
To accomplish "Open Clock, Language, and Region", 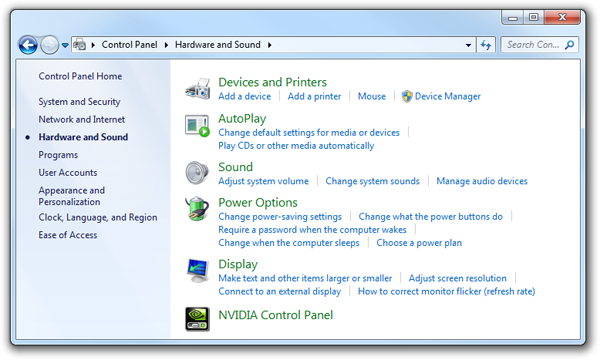I will pos(98,217).
